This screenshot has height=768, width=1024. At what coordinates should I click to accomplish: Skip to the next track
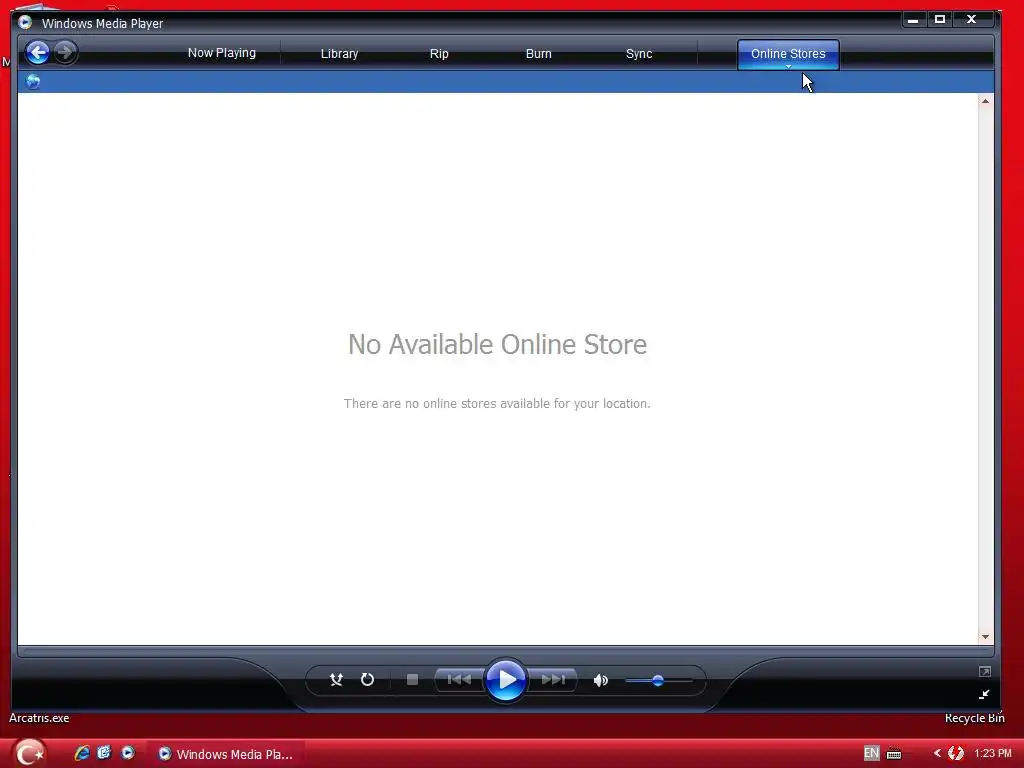point(553,680)
